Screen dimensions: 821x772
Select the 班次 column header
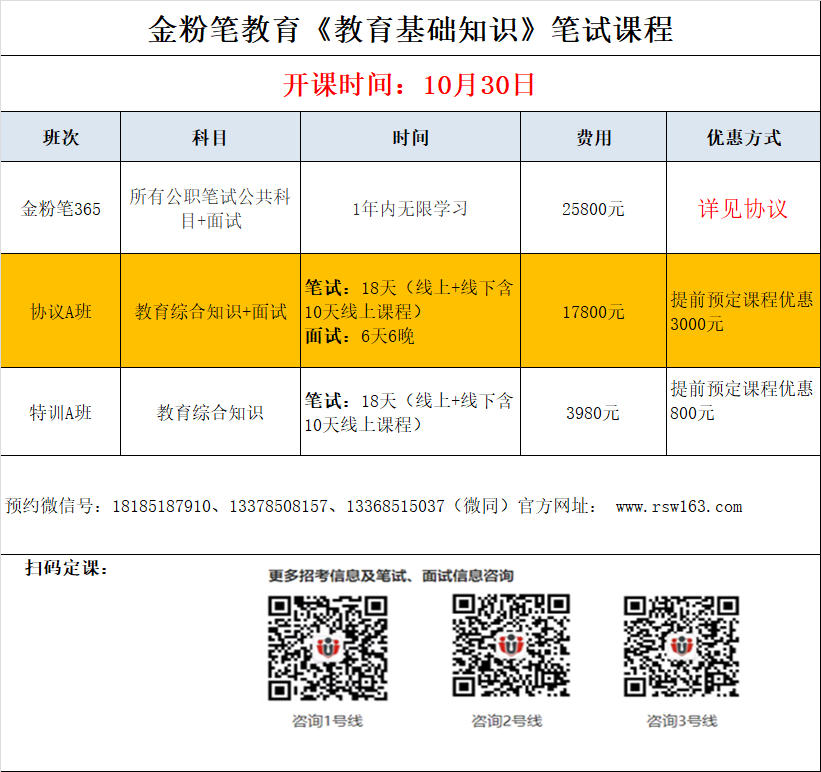(x=61, y=138)
